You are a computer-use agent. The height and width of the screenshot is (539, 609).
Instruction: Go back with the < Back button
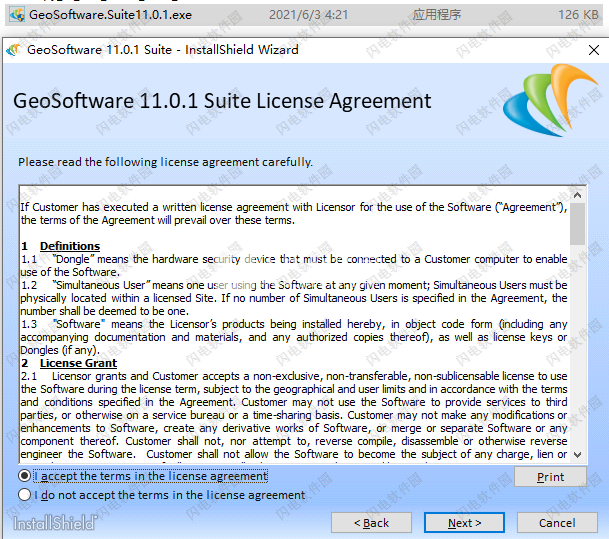(x=371, y=523)
